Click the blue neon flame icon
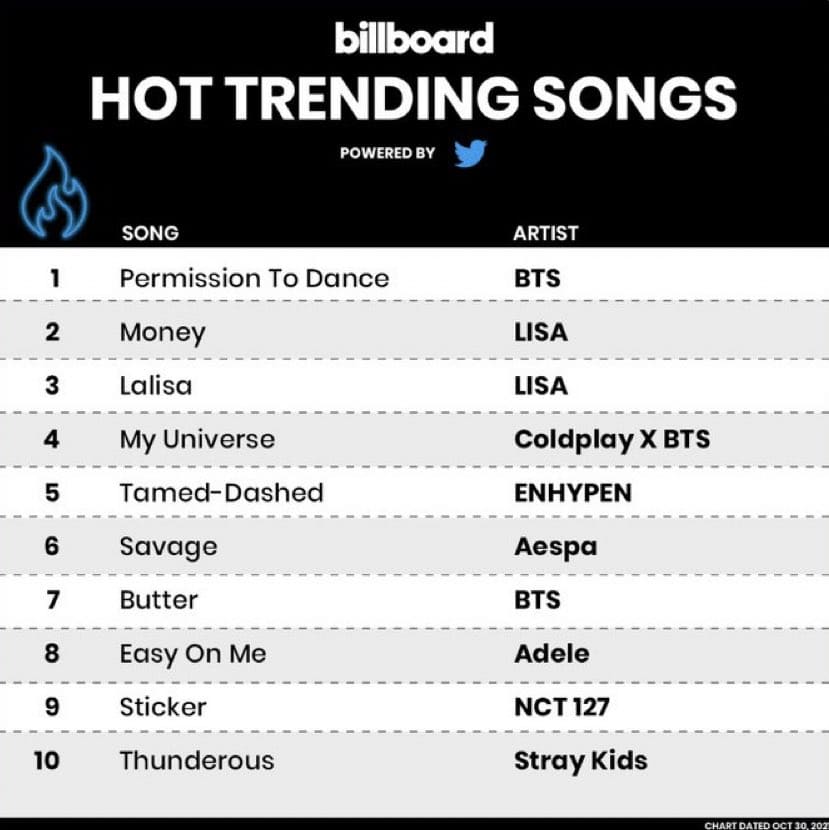This screenshot has height=830, width=829. tap(54, 192)
